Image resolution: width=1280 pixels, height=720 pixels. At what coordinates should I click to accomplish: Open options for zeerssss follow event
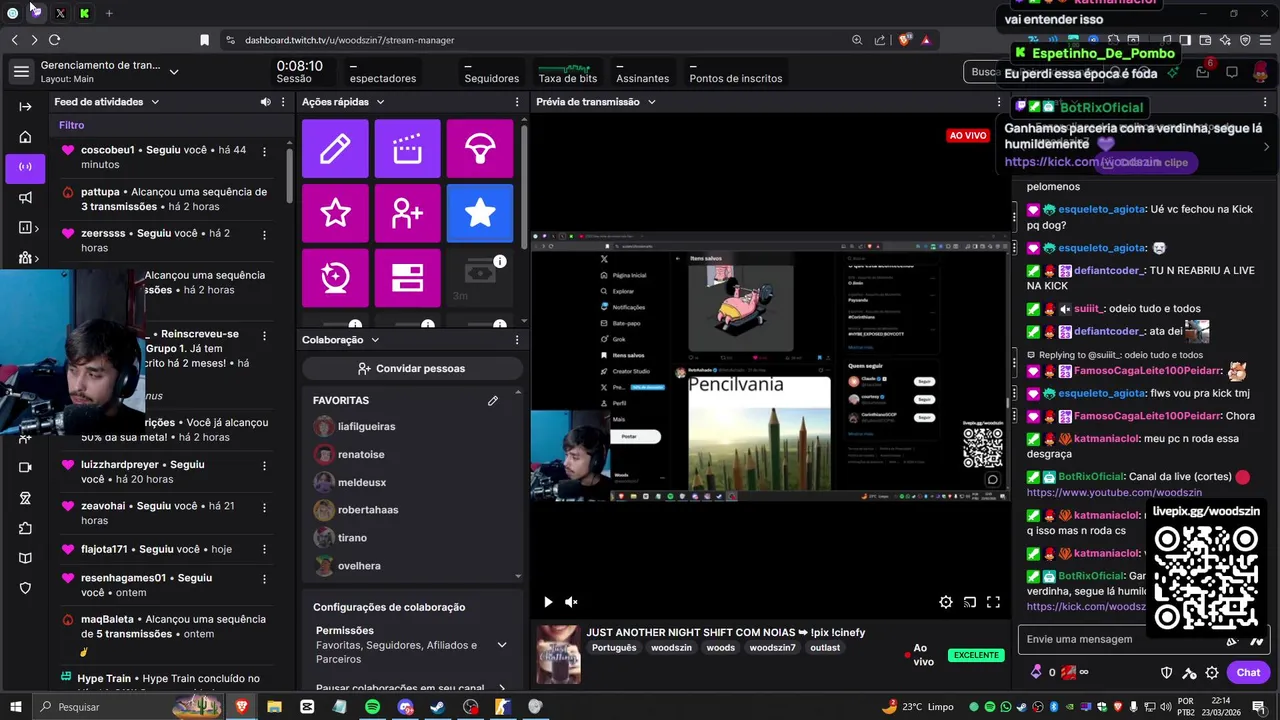tap(264, 234)
